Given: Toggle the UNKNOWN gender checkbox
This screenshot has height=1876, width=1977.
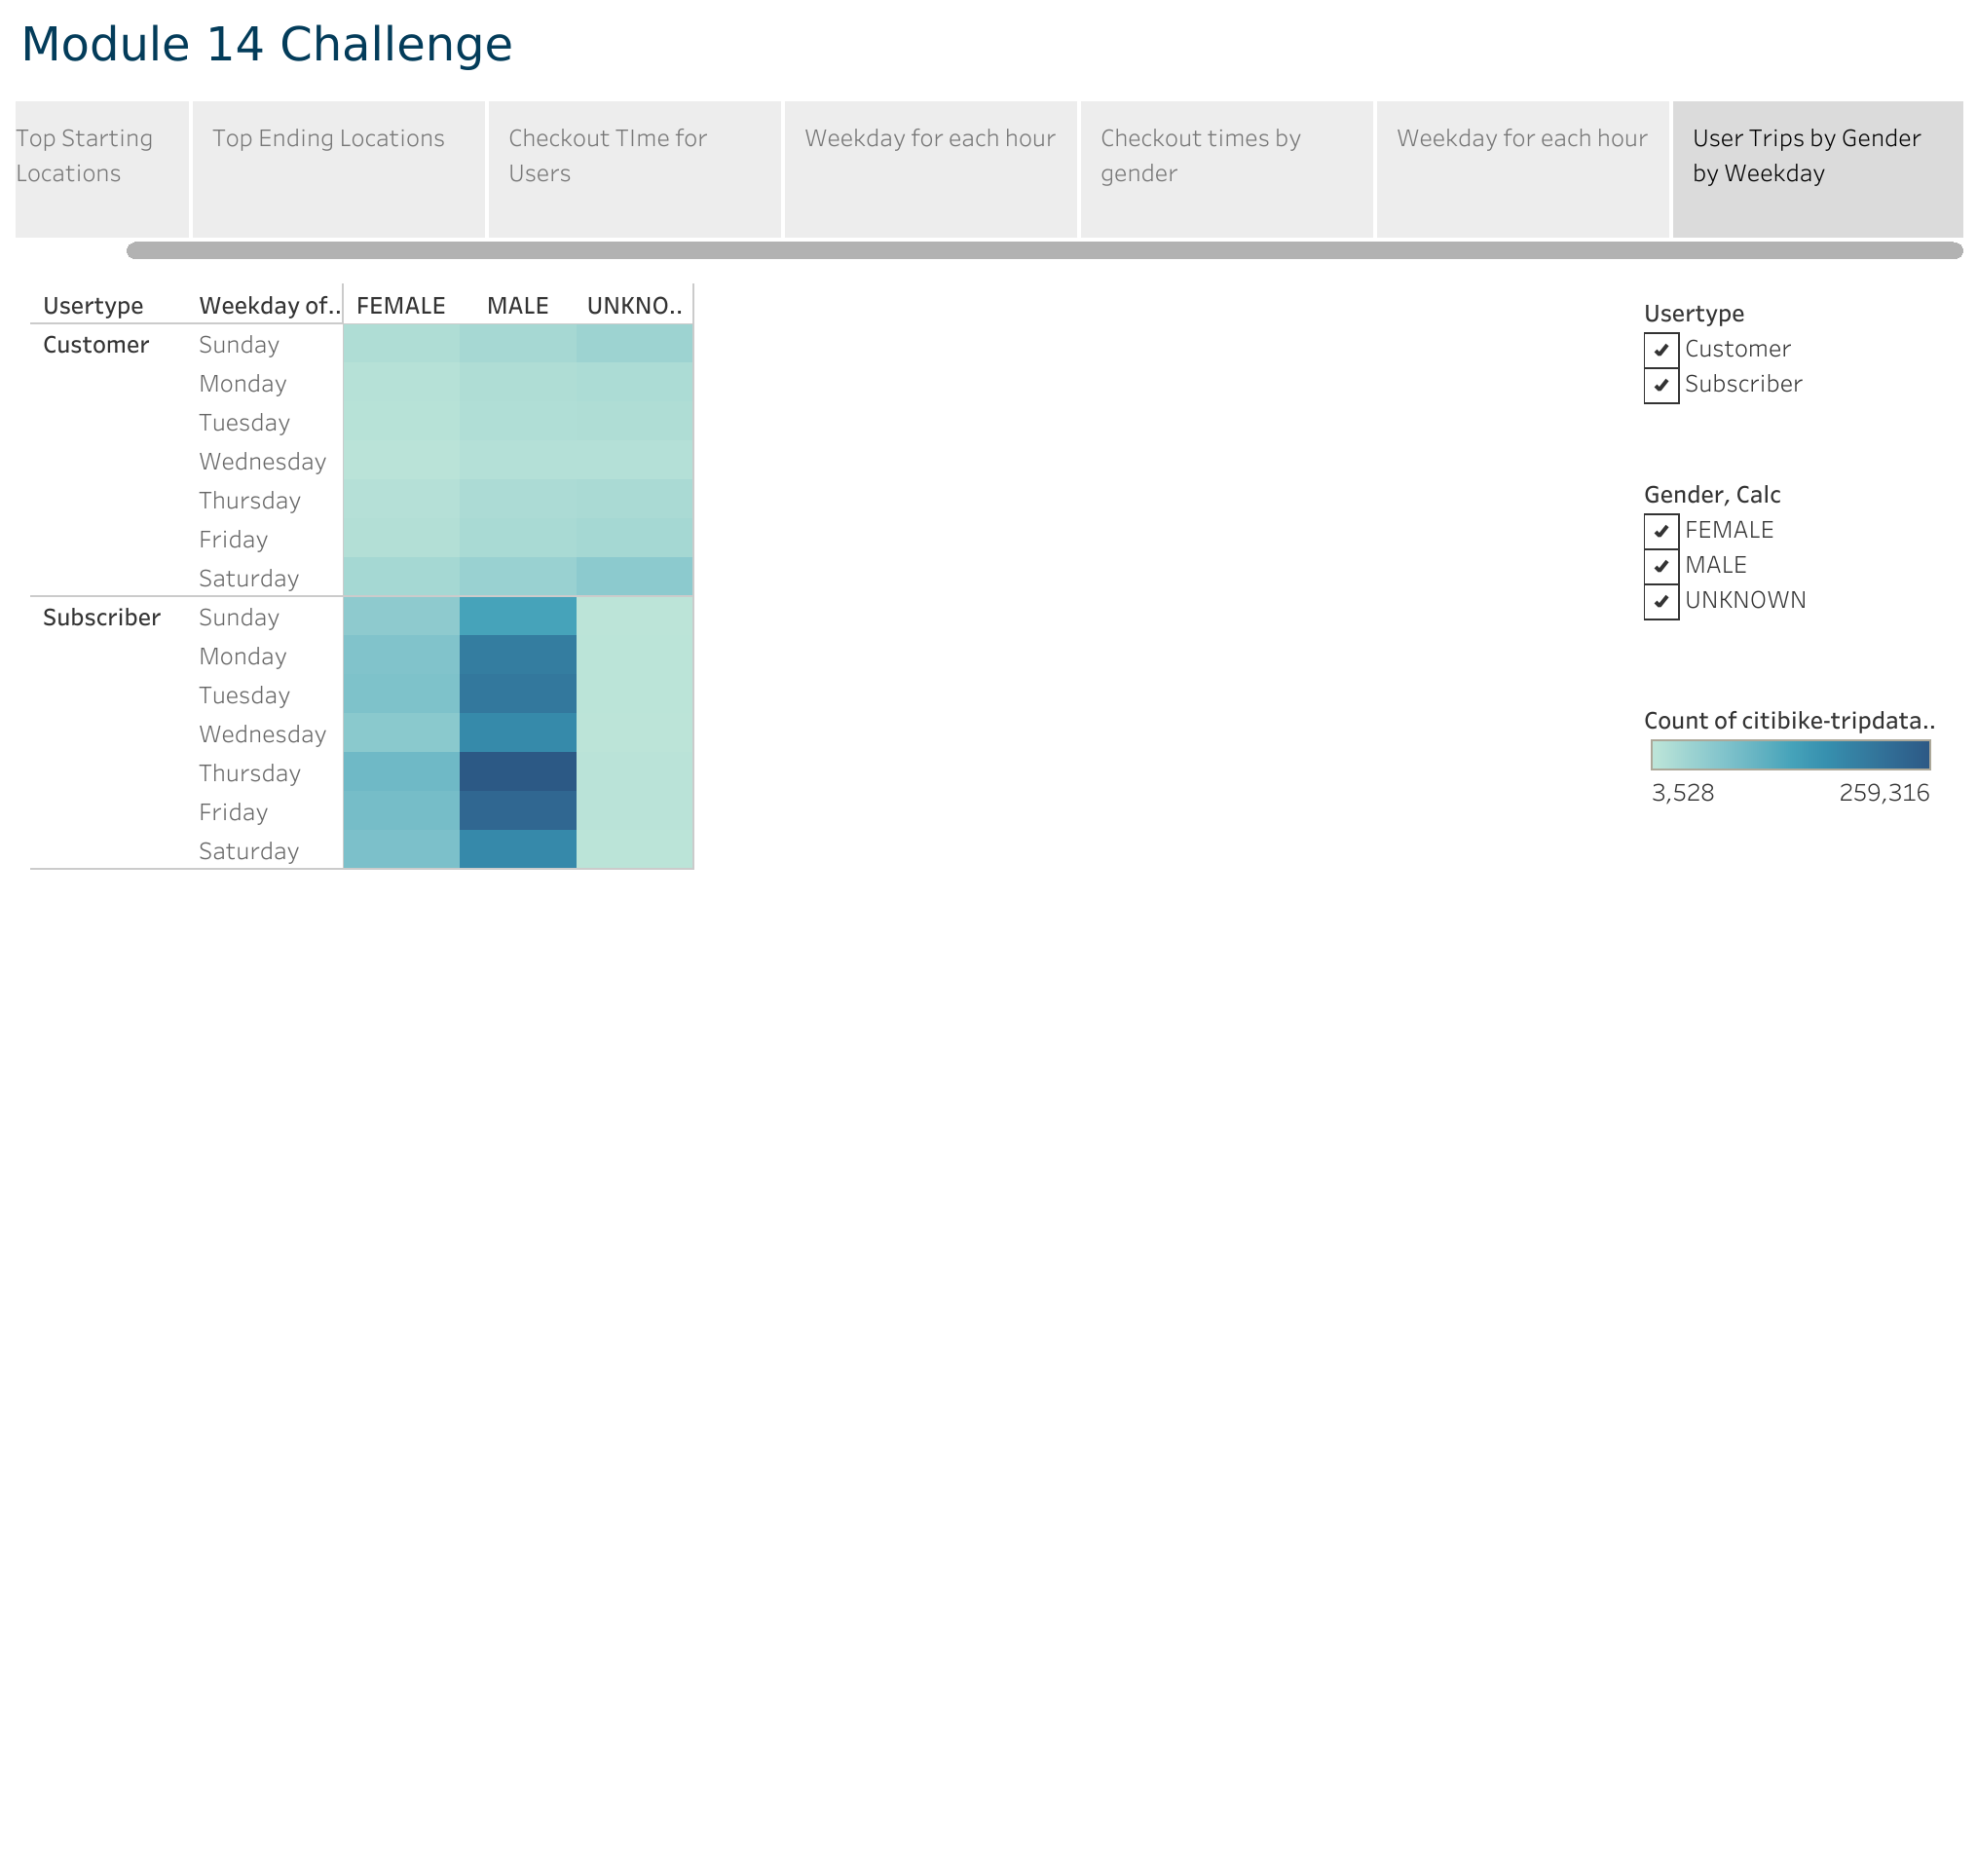Looking at the screenshot, I should [x=1660, y=601].
